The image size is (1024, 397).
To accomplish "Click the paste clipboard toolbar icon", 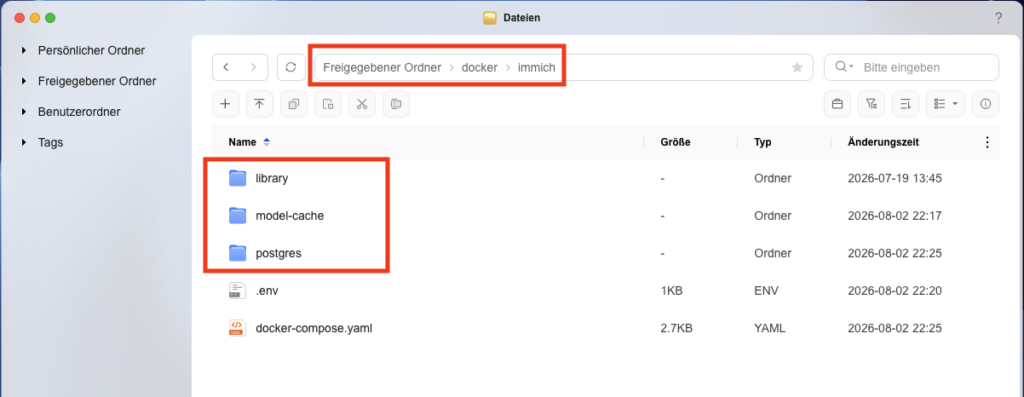I will 328,104.
